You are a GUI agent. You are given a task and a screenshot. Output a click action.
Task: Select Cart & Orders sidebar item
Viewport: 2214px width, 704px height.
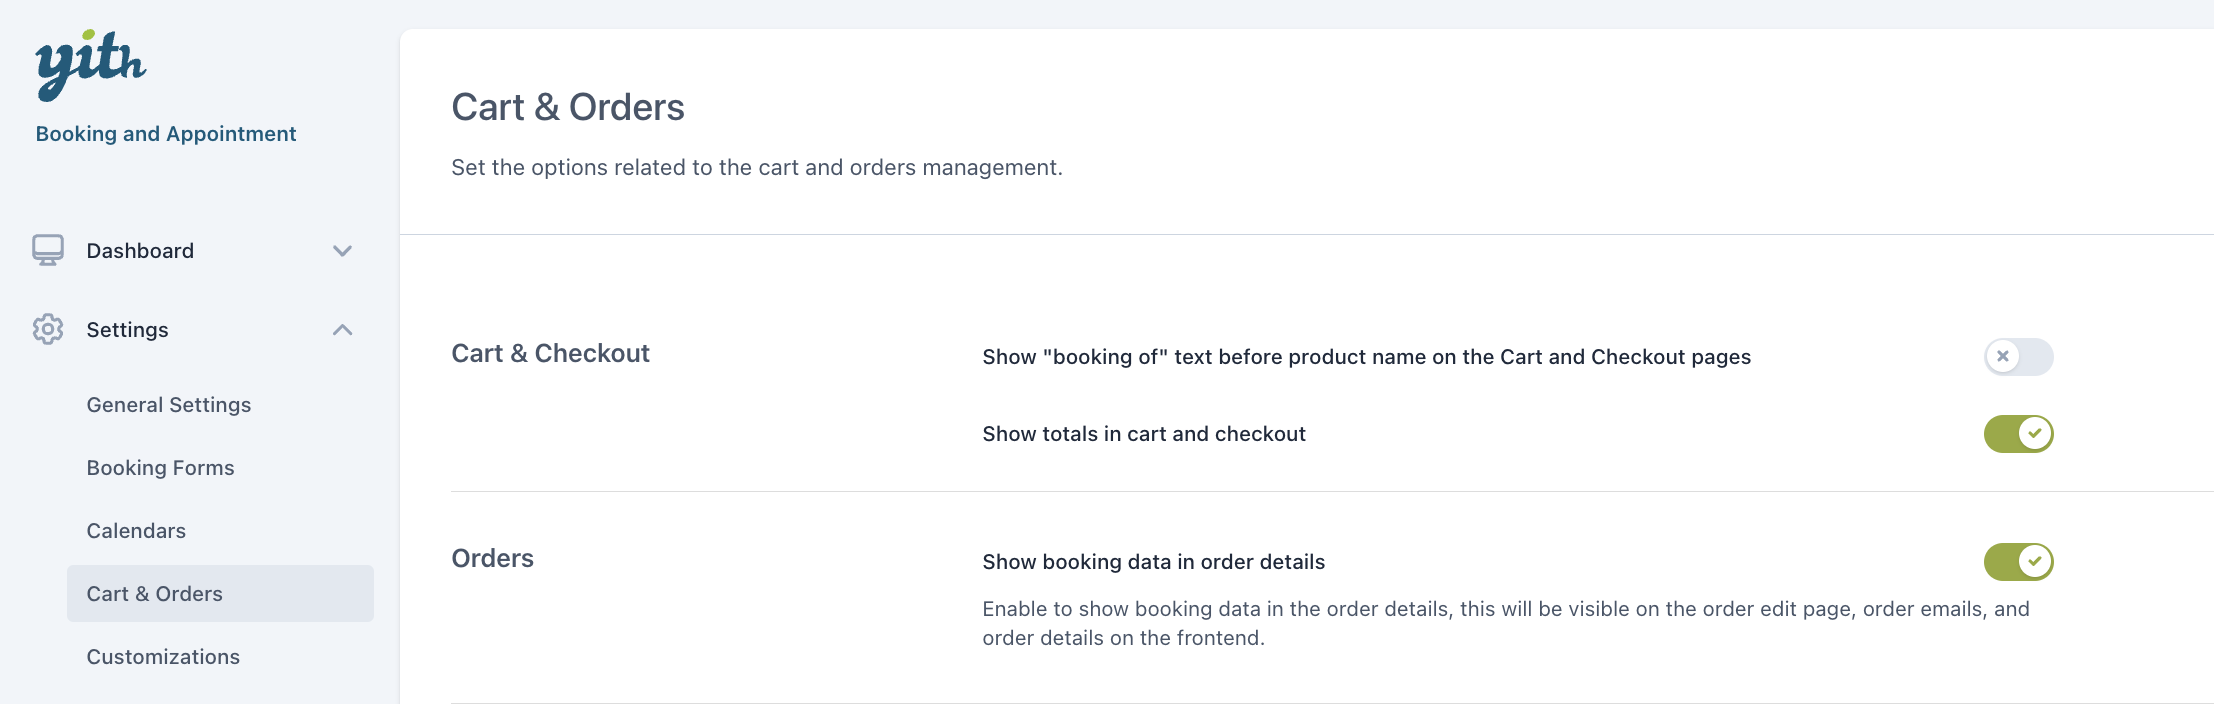[155, 594]
